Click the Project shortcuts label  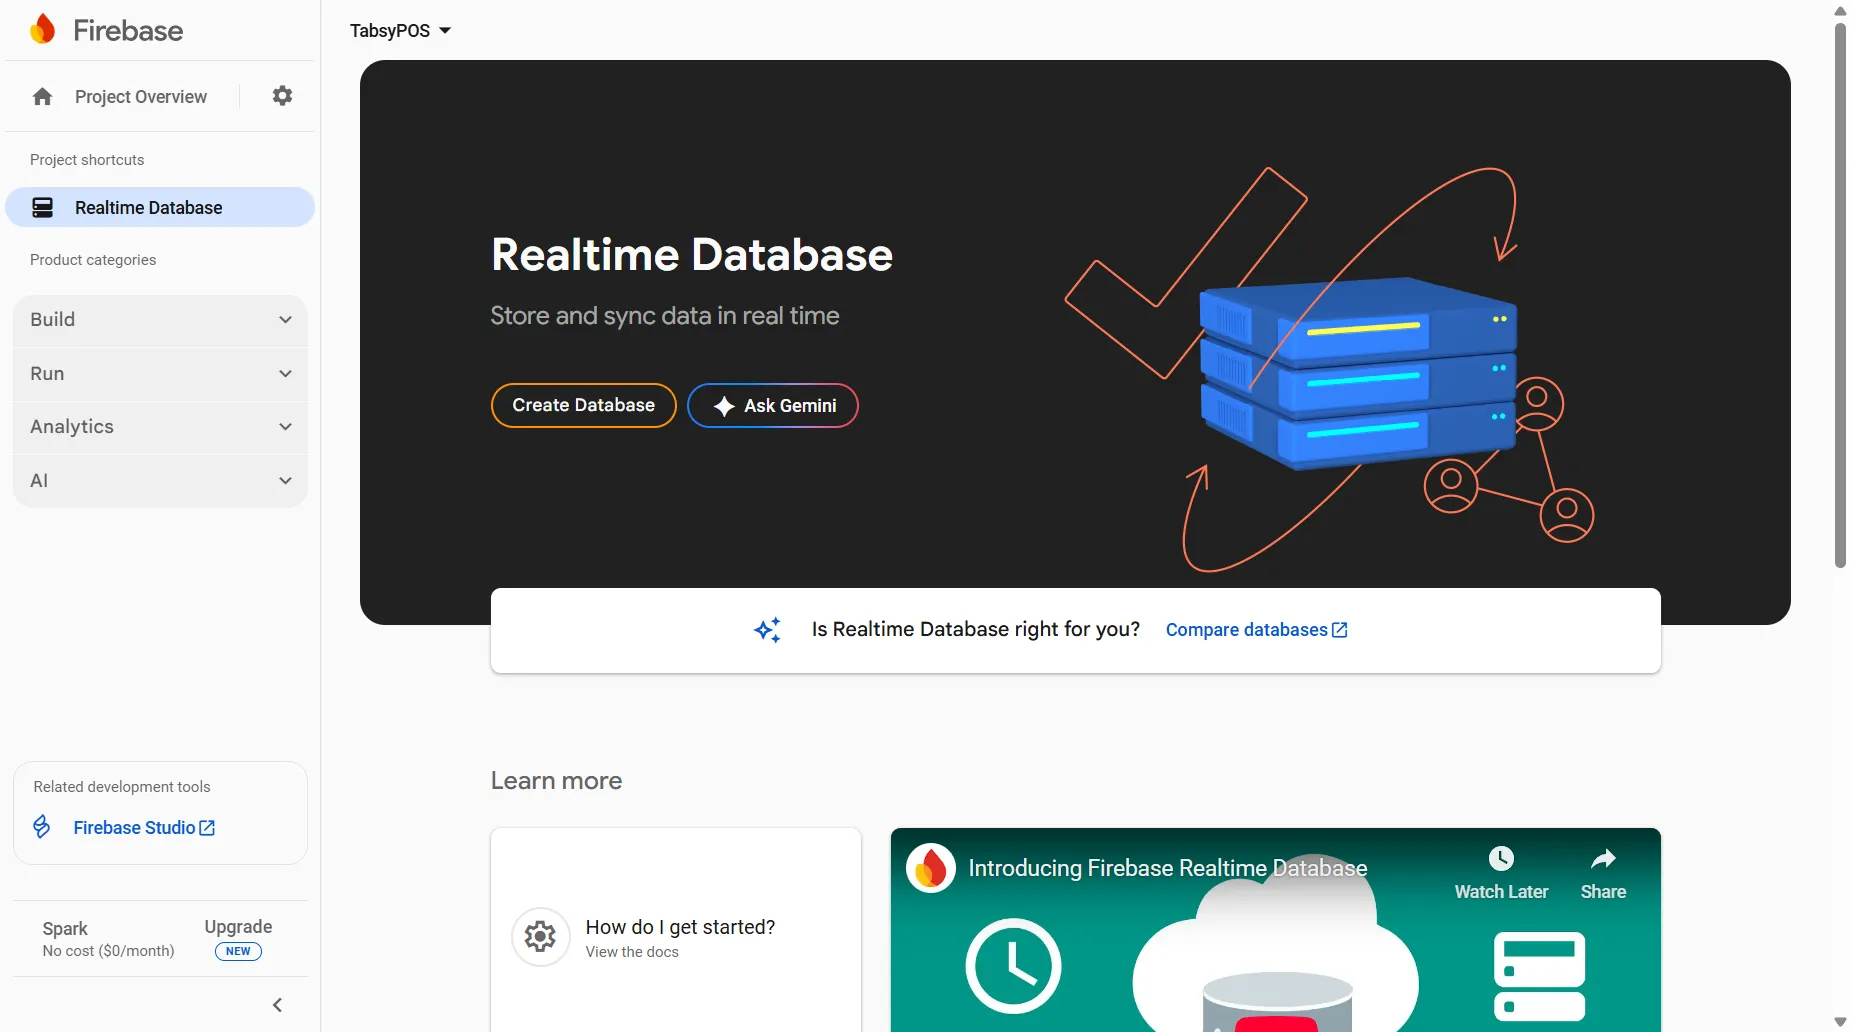point(87,160)
